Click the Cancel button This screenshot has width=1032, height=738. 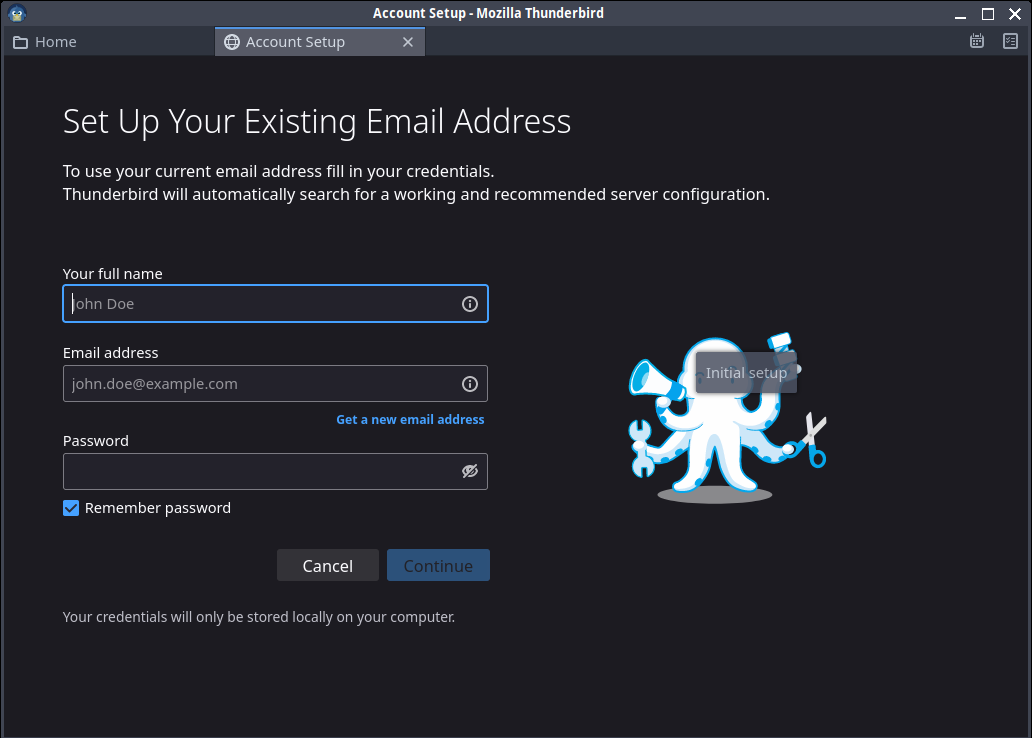[328, 566]
